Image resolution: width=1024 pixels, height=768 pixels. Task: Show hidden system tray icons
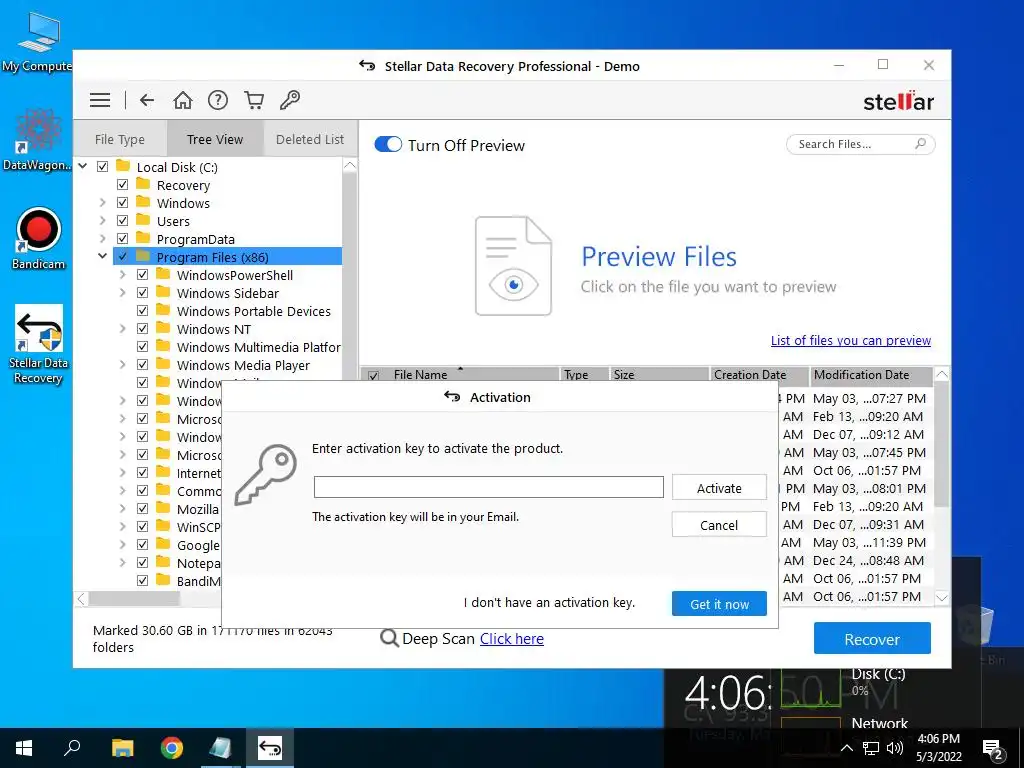point(846,748)
